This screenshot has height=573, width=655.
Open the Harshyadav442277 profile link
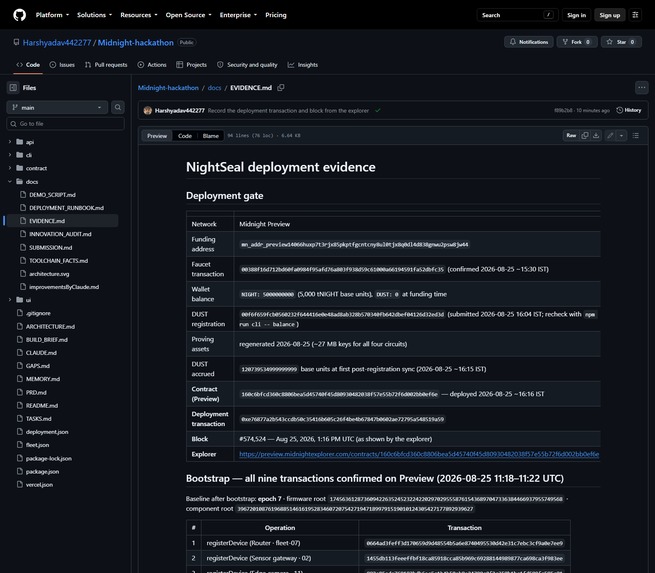tap(57, 43)
